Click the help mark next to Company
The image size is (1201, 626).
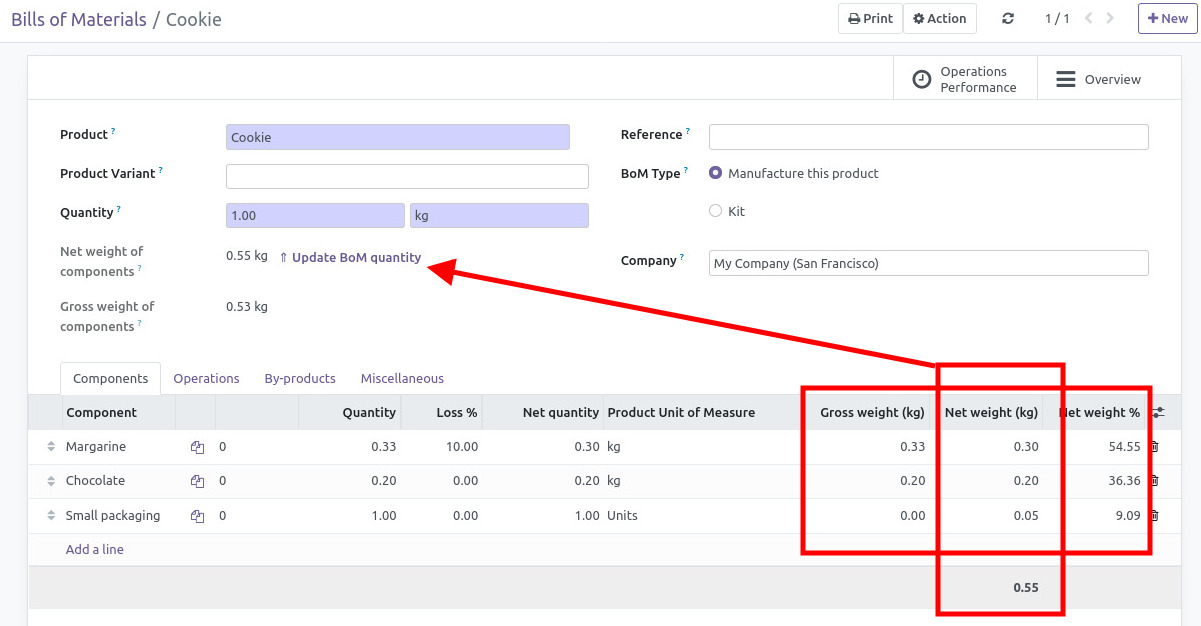[x=682, y=257]
